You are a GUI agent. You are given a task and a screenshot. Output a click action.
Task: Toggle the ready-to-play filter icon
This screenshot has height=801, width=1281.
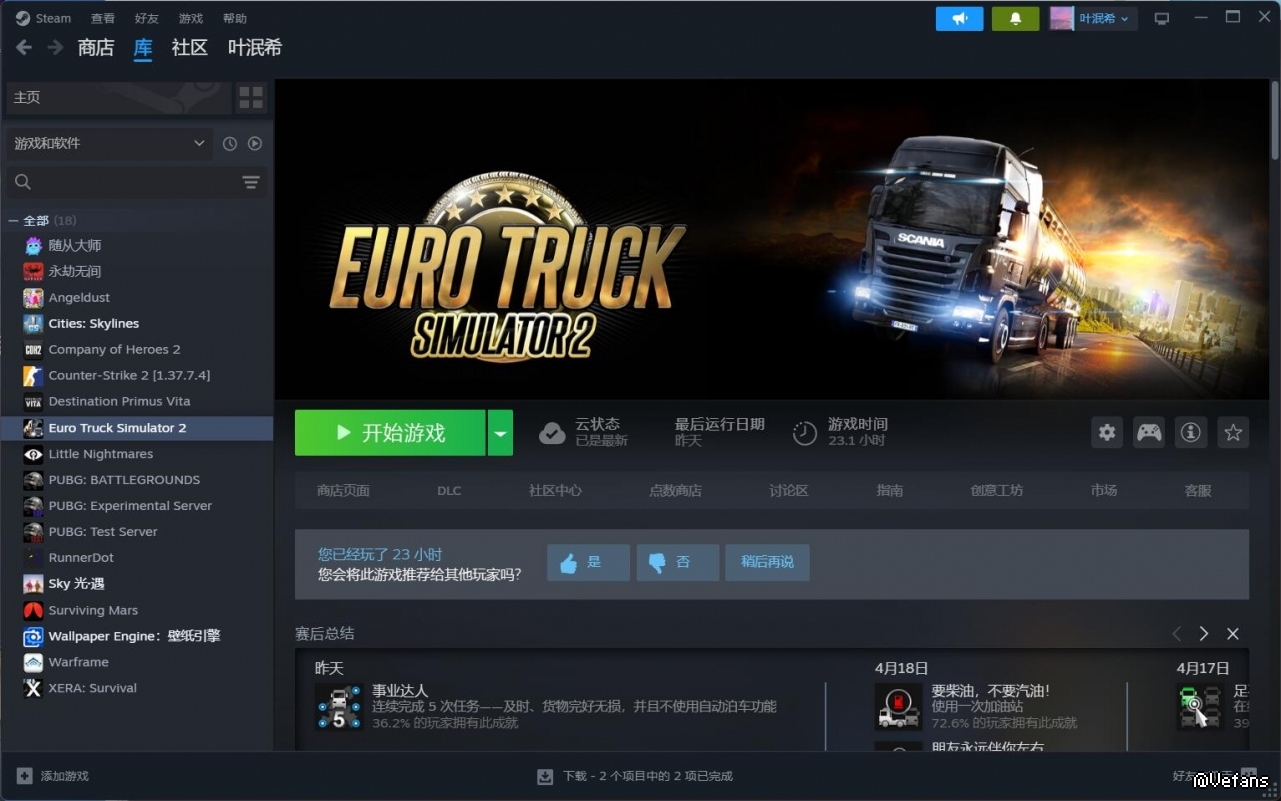[x=255, y=143]
